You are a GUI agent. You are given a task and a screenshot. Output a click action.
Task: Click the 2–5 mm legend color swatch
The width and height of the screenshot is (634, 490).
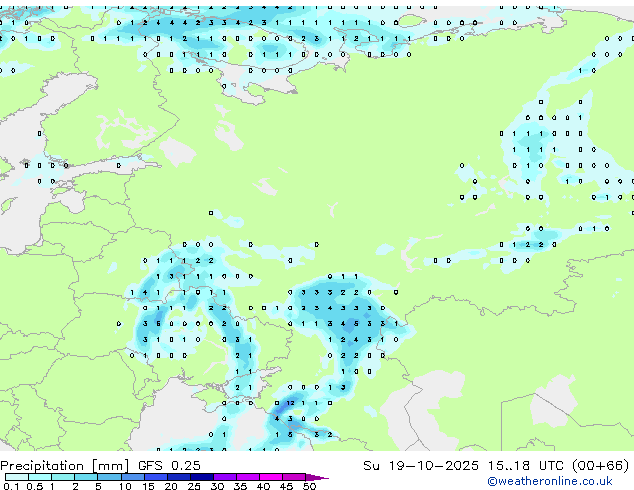86,477
